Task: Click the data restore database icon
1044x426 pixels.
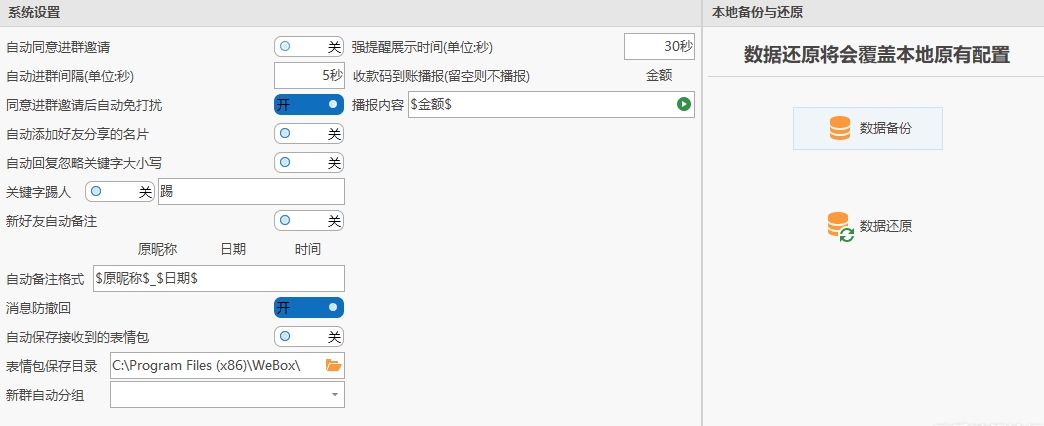Action: (840, 227)
